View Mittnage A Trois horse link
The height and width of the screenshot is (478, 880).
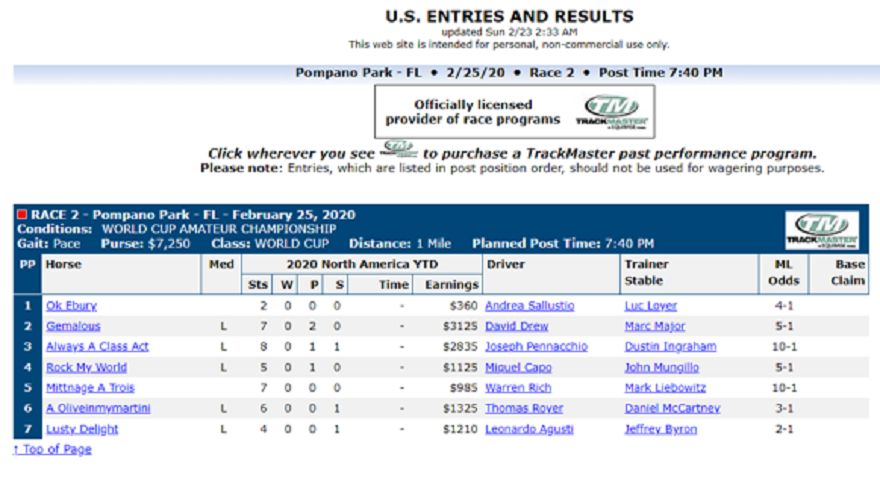tap(90, 388)
